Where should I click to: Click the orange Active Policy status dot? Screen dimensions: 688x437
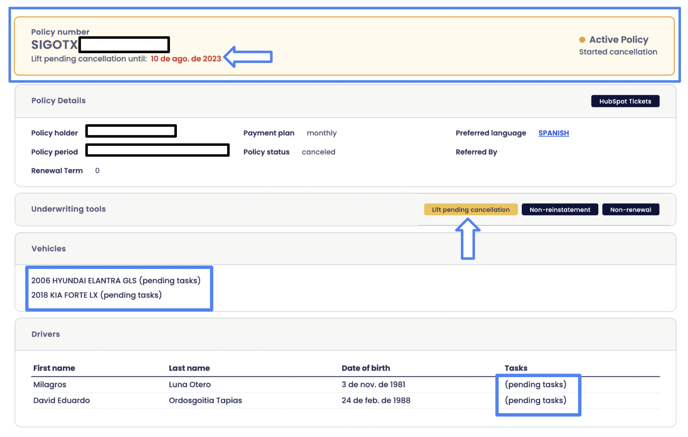(582, 40)
